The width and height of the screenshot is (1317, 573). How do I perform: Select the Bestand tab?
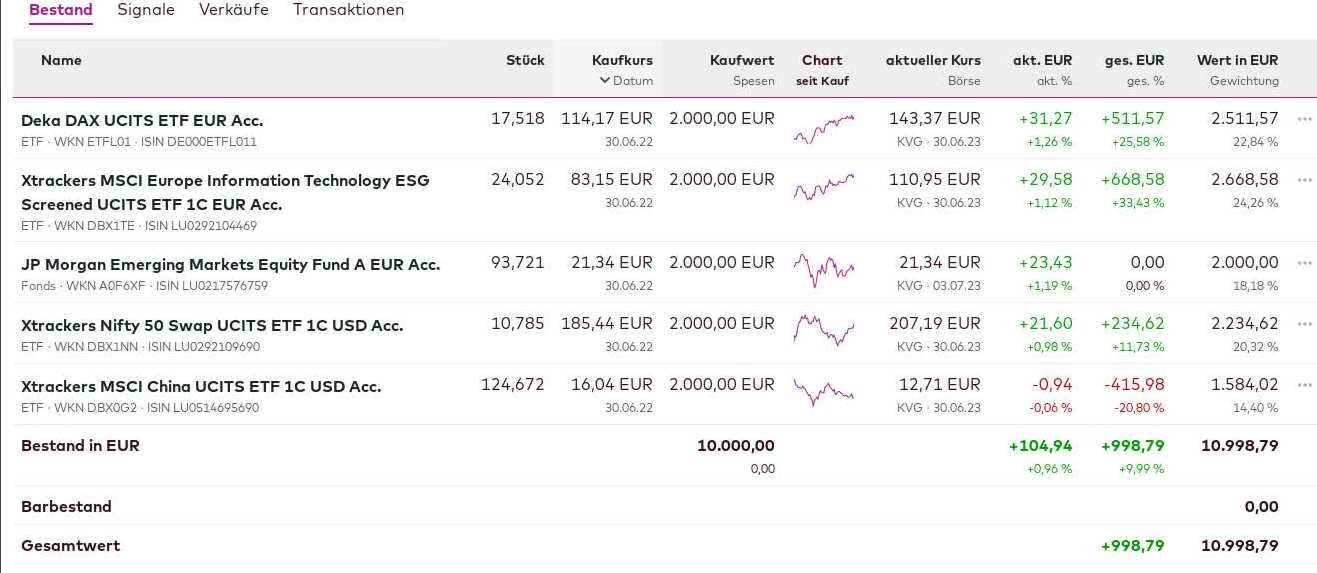coord(61,10)
